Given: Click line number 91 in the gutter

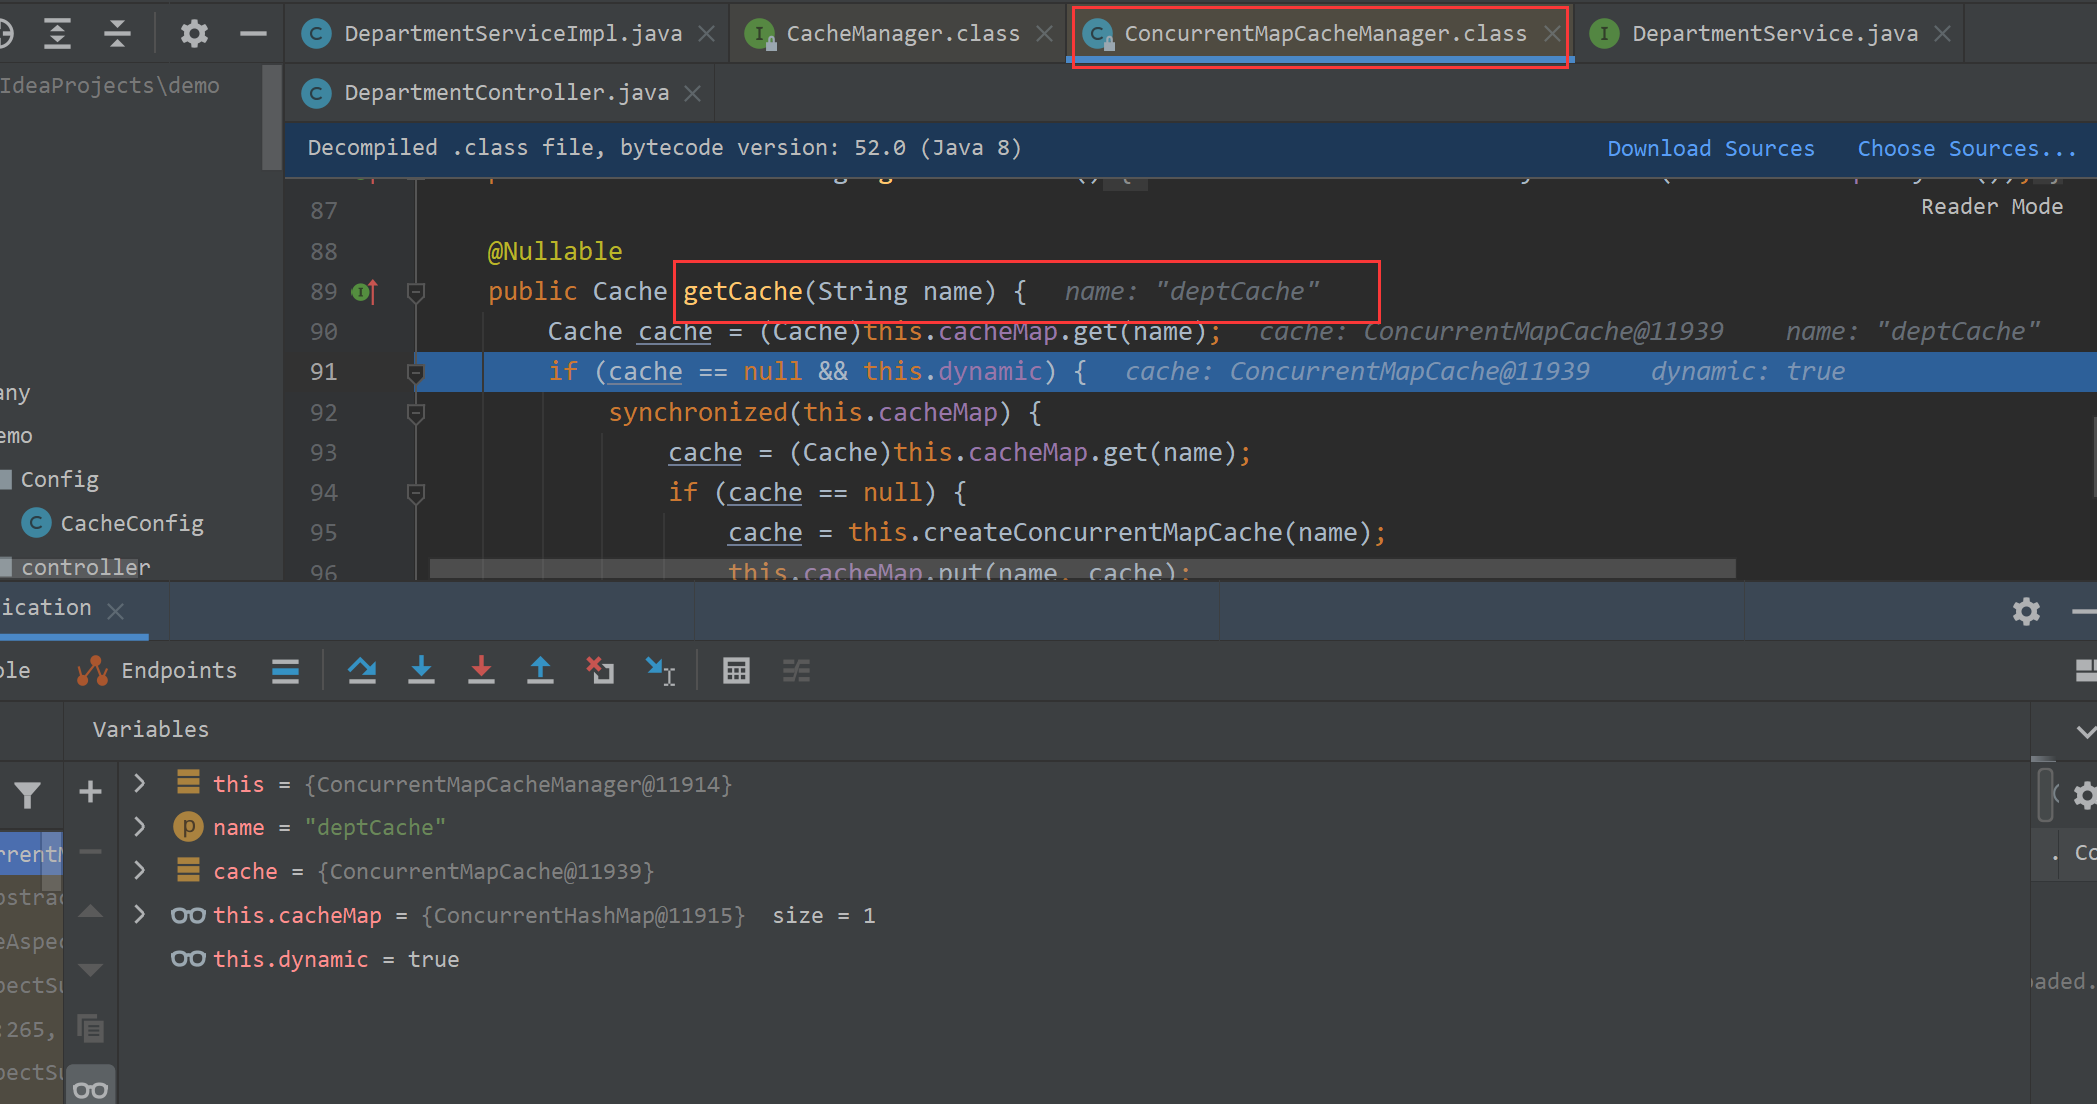Looking at the screenshot, I should point(323,372).
